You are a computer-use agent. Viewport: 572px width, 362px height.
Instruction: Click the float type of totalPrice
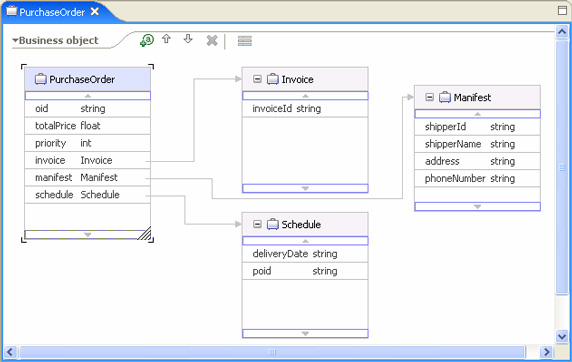coord(90,126)
